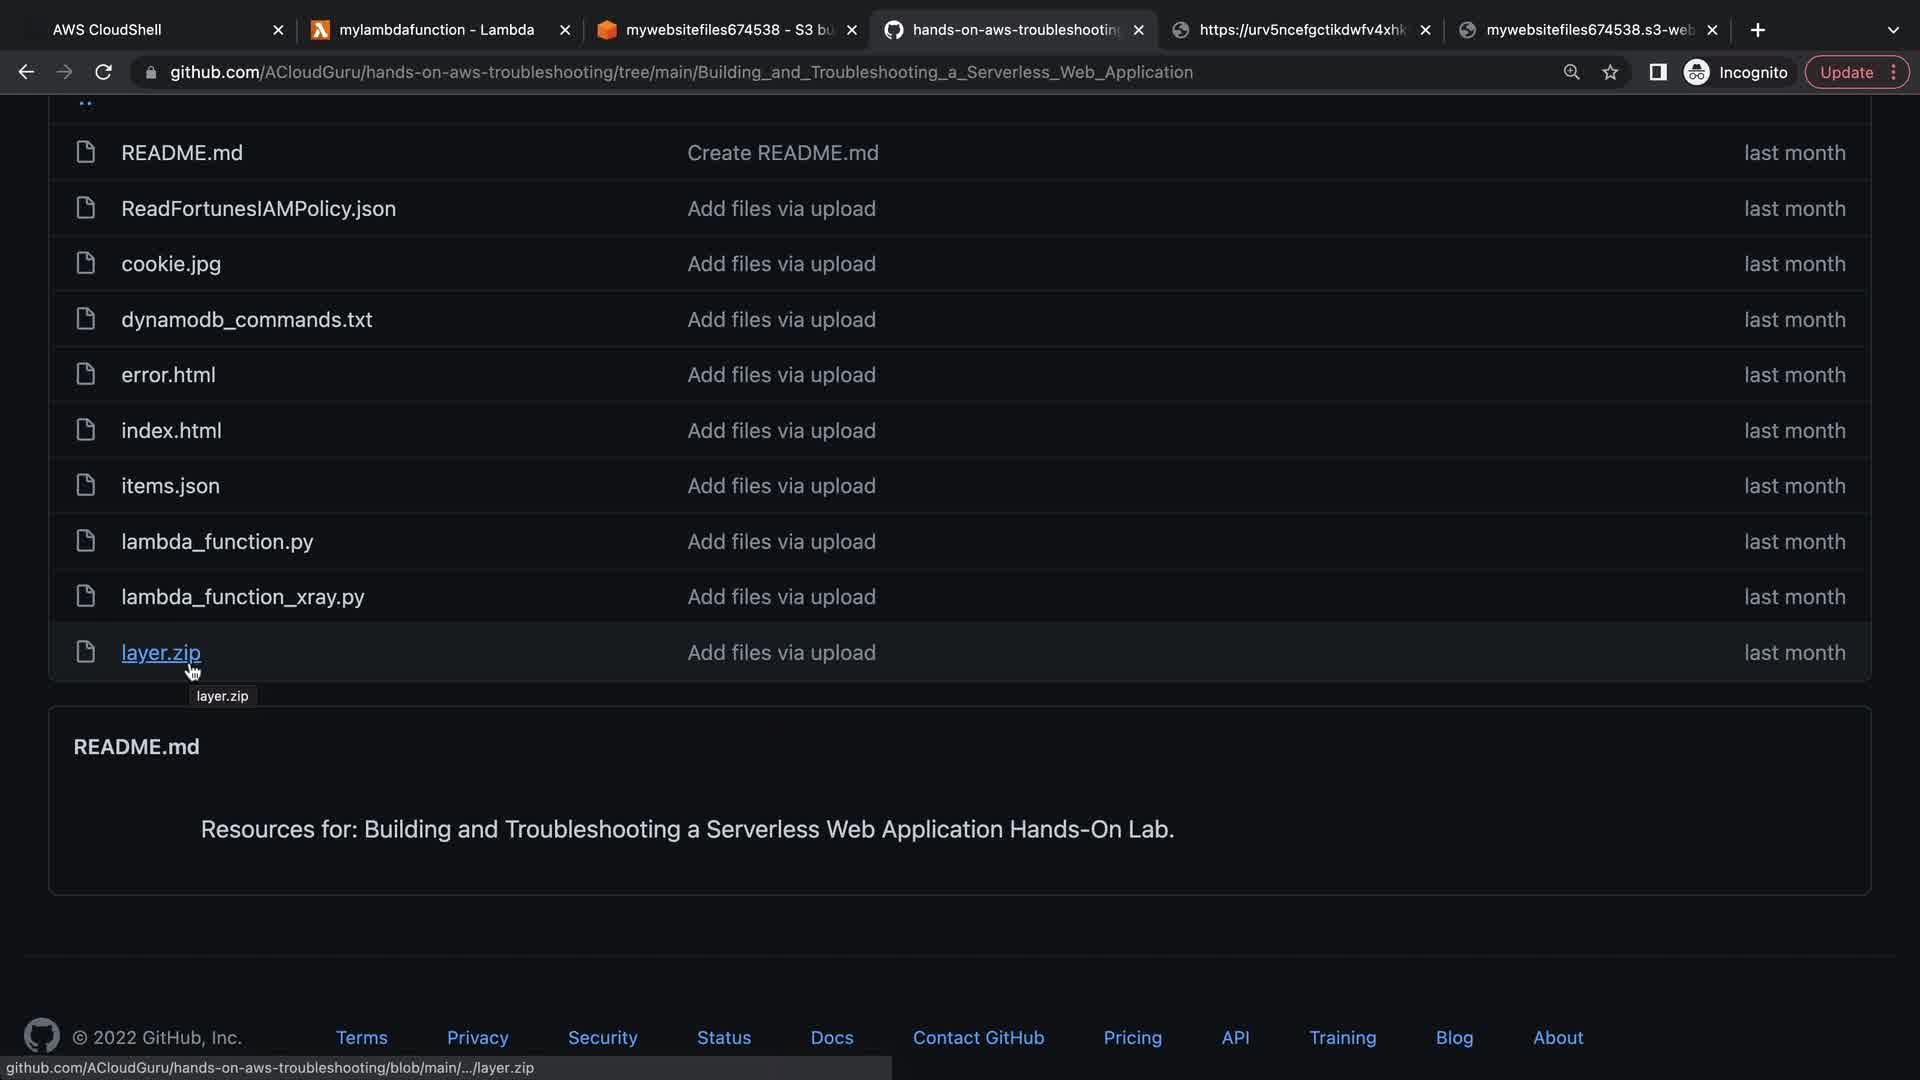This screenshot has height=1080, width=1920.
Task: Open the Incognito profile icon
Action: (1697, 72)
